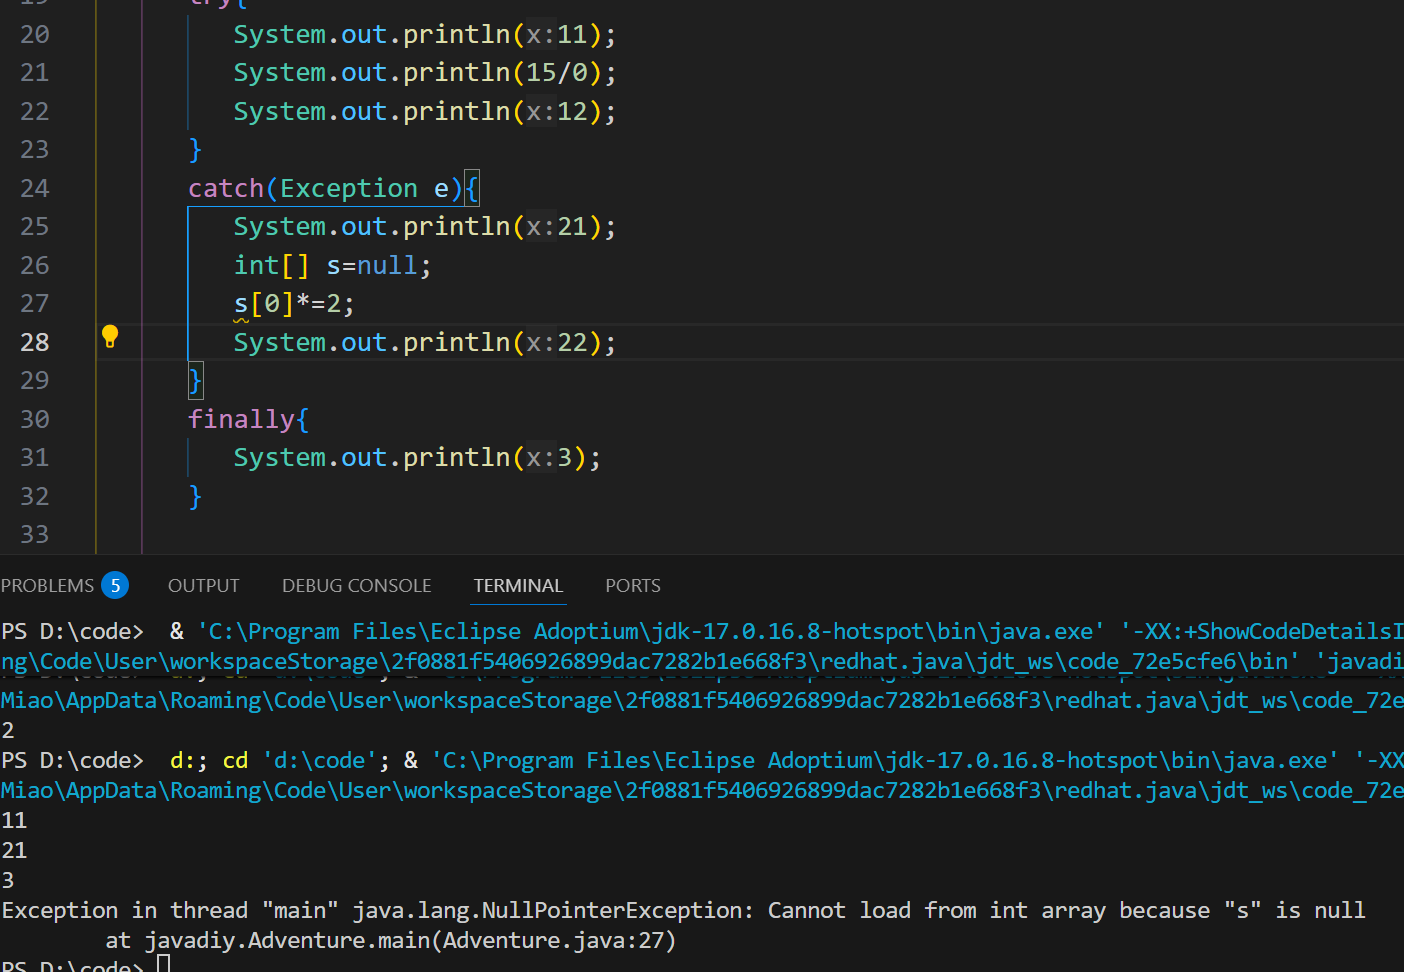Image resolution: width=1404 pixels, height=972 pixels.
Task: Open the PROBLEMS panel tab
Action: click(x=47, y=585)
